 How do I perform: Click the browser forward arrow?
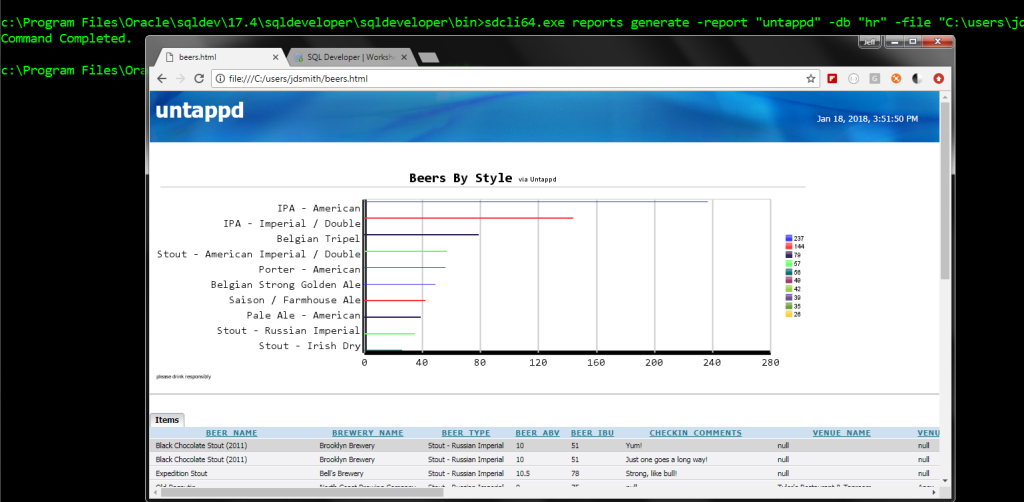click(x=181, y=79)
